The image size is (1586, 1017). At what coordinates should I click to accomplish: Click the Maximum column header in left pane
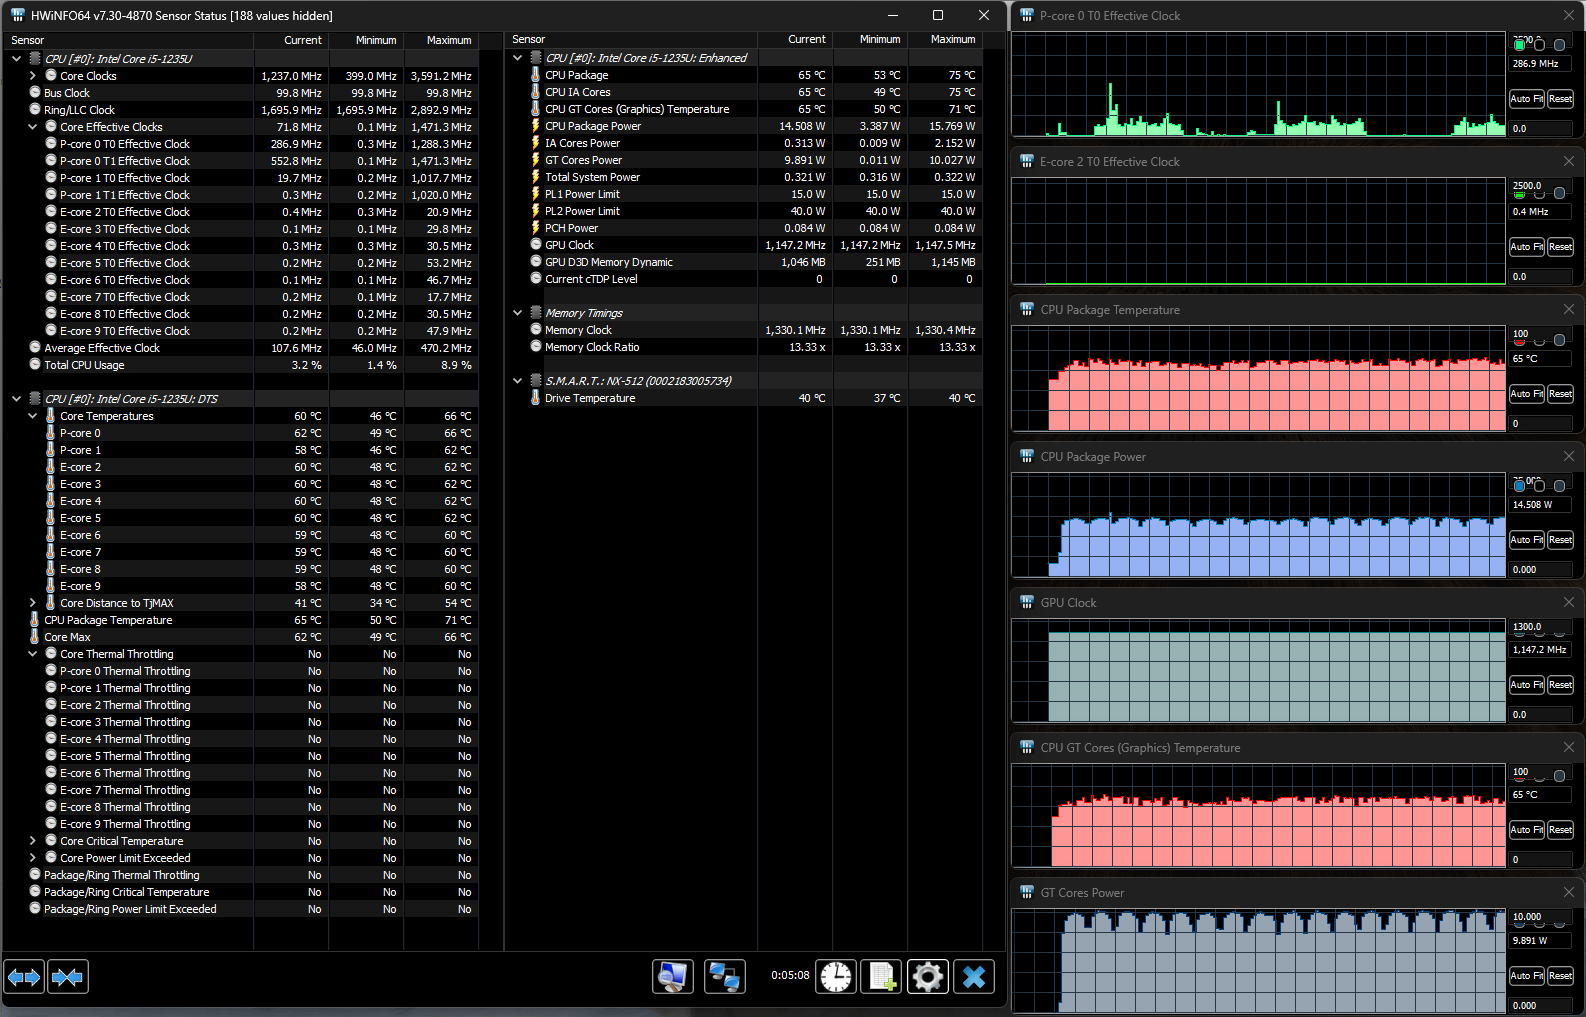(x=448, y=40)
